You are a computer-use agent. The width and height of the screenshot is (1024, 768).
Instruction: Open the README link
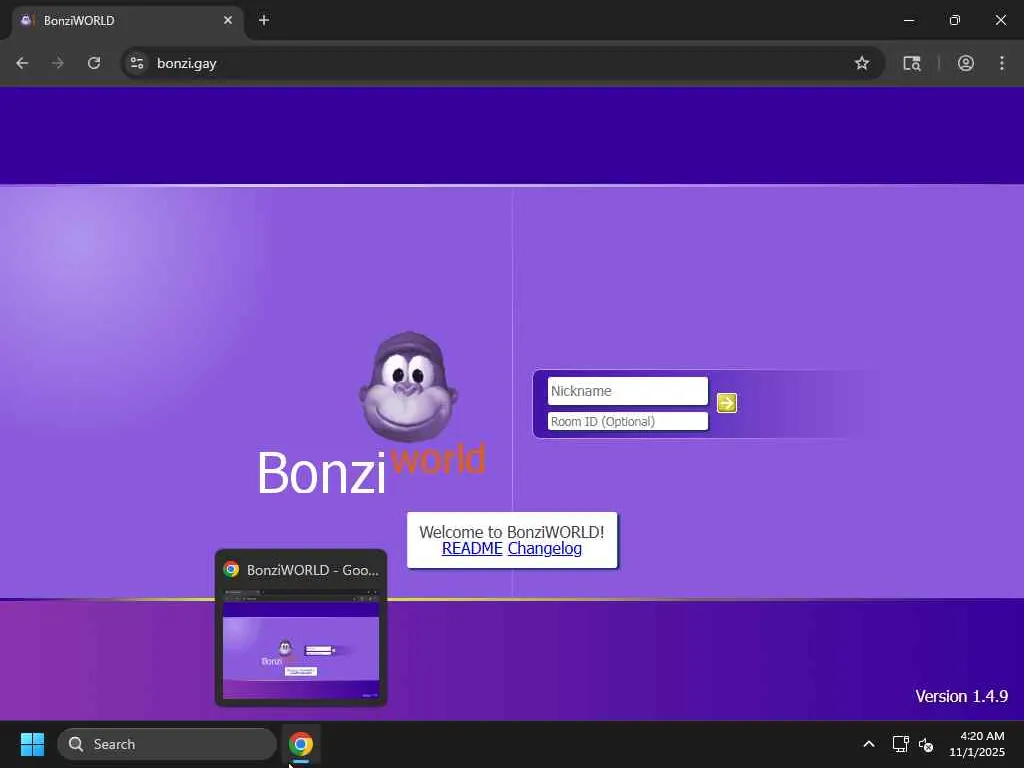(472, 549)
